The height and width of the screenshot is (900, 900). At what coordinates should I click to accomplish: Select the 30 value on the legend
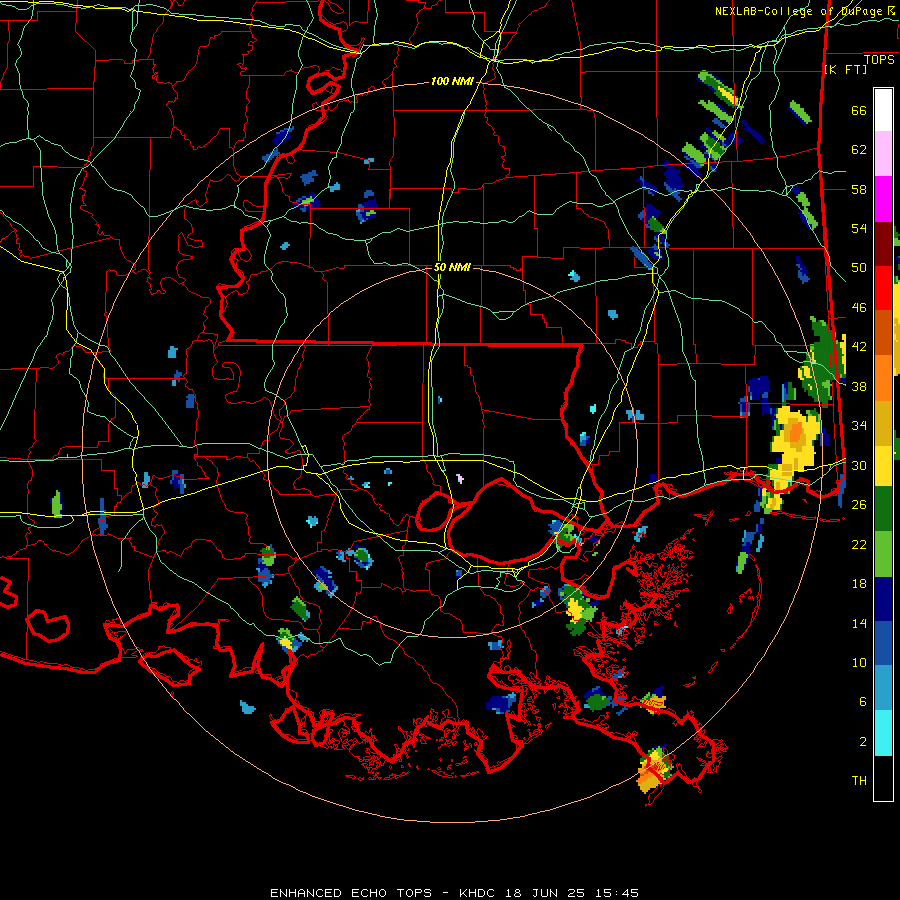click(859, 465)
